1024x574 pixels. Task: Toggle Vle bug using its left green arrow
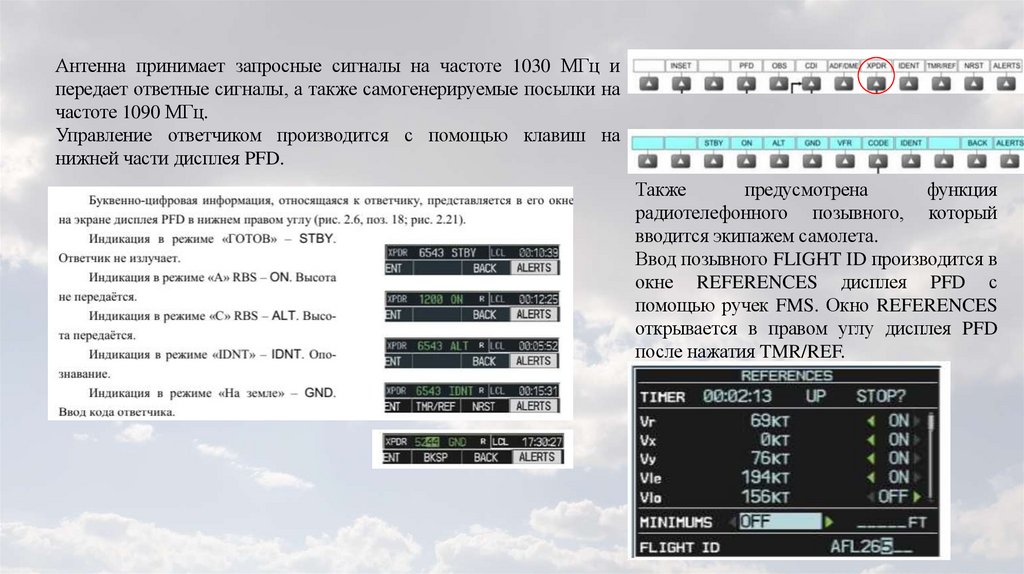coord(871,477)
